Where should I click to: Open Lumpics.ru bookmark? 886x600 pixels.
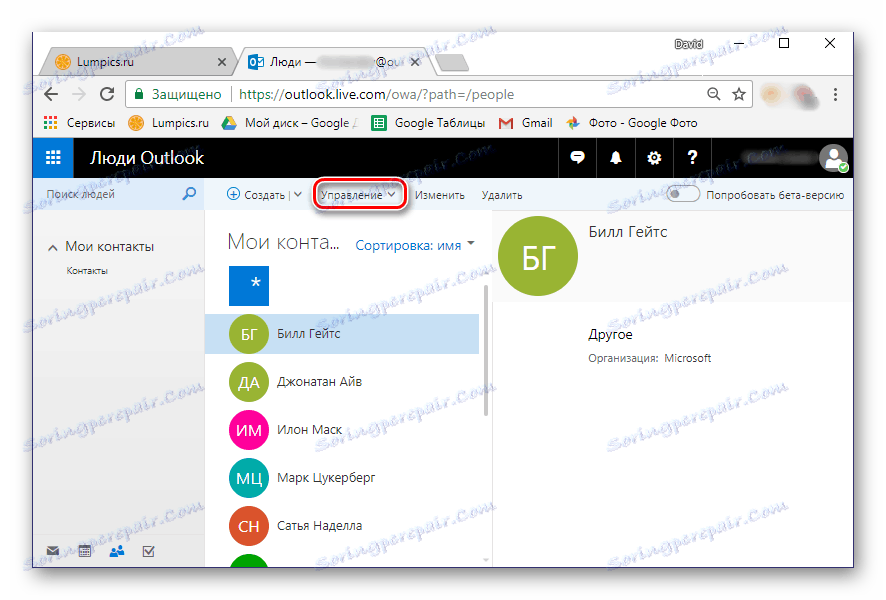pos(168,123)
